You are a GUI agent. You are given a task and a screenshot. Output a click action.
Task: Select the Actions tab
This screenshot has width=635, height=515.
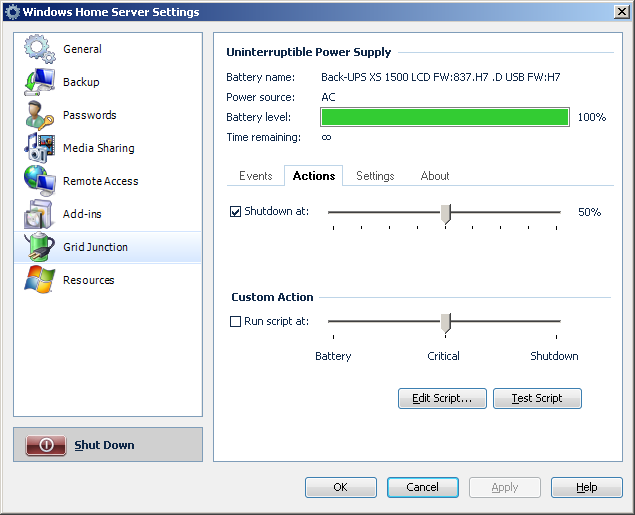314,176
